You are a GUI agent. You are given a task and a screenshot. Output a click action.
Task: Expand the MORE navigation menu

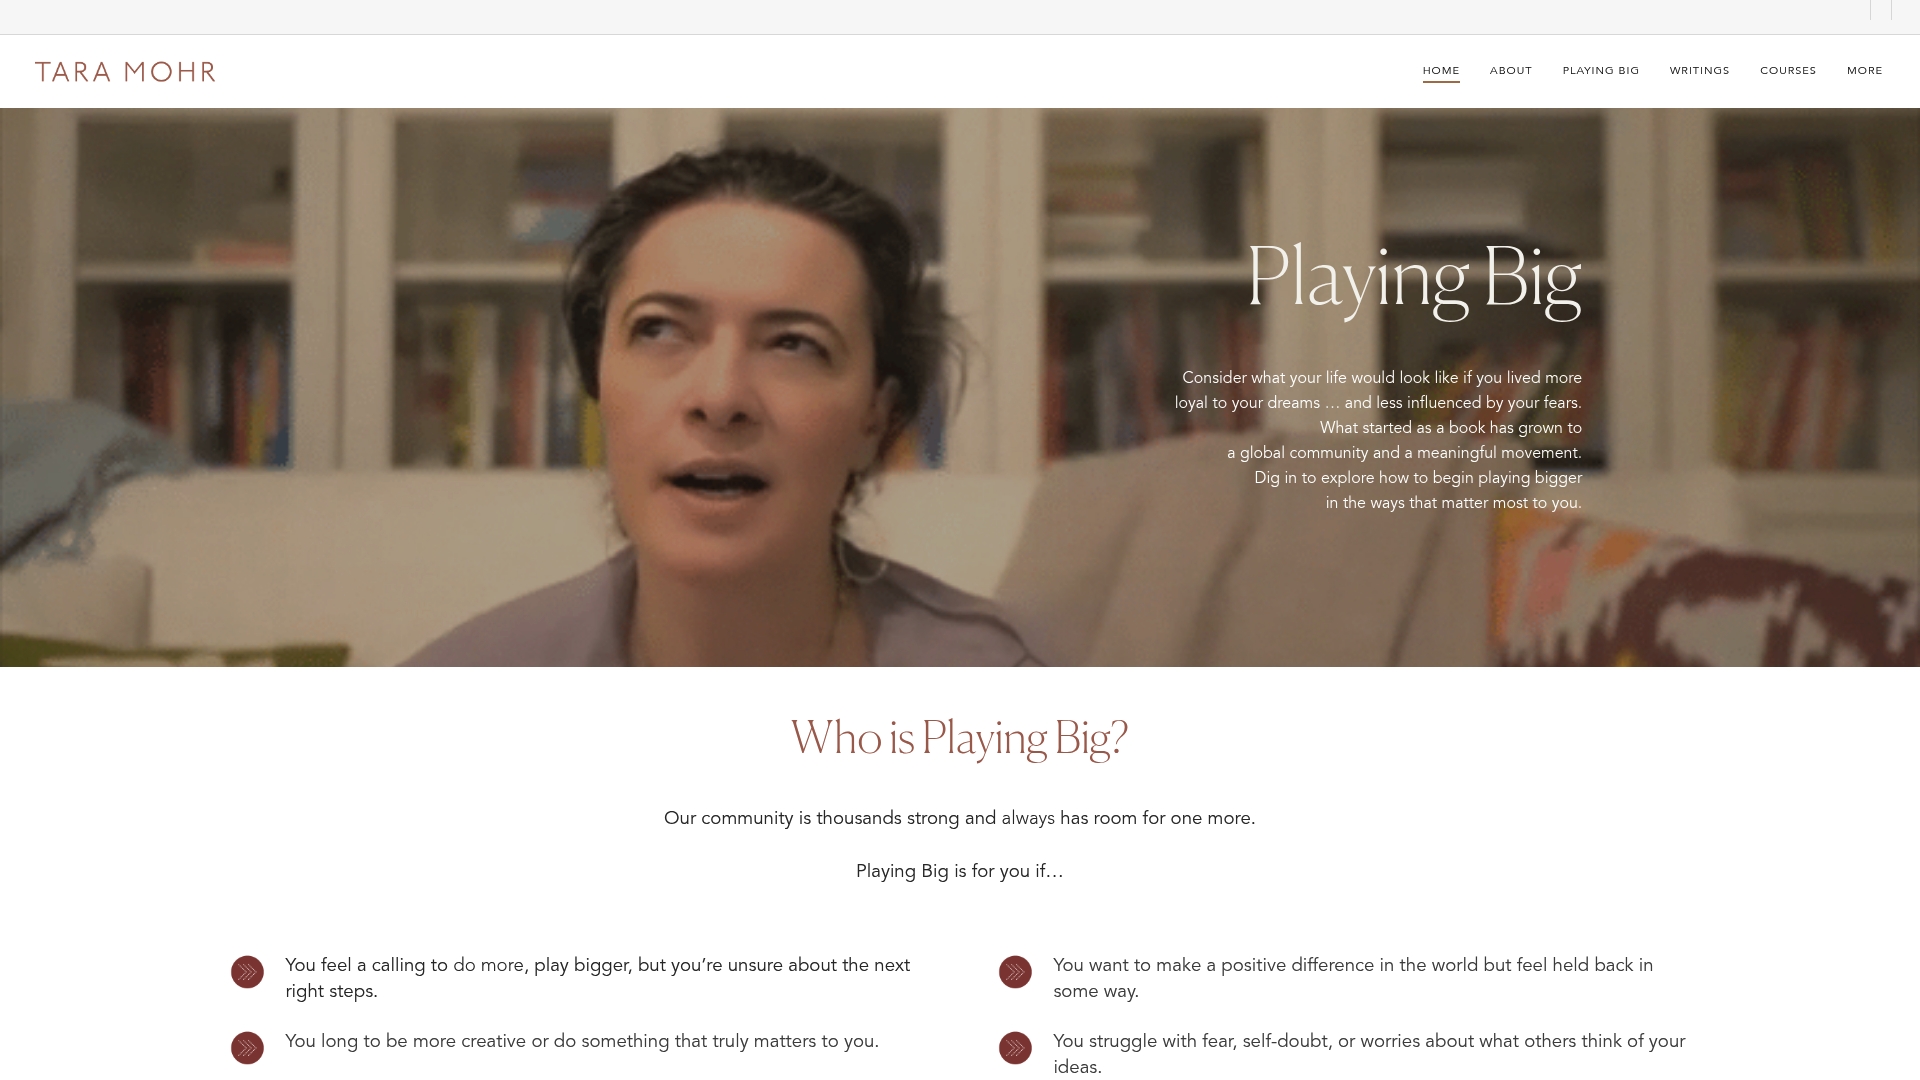[1865, 71]
